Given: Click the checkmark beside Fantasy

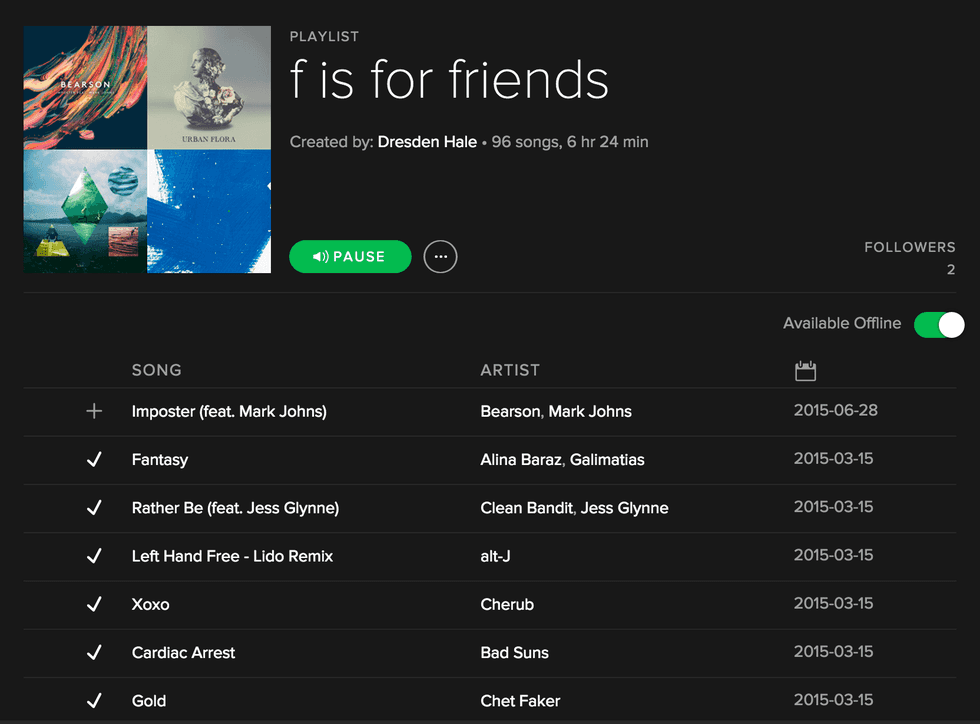Looking at the screenshot, I should pos(94,459).
